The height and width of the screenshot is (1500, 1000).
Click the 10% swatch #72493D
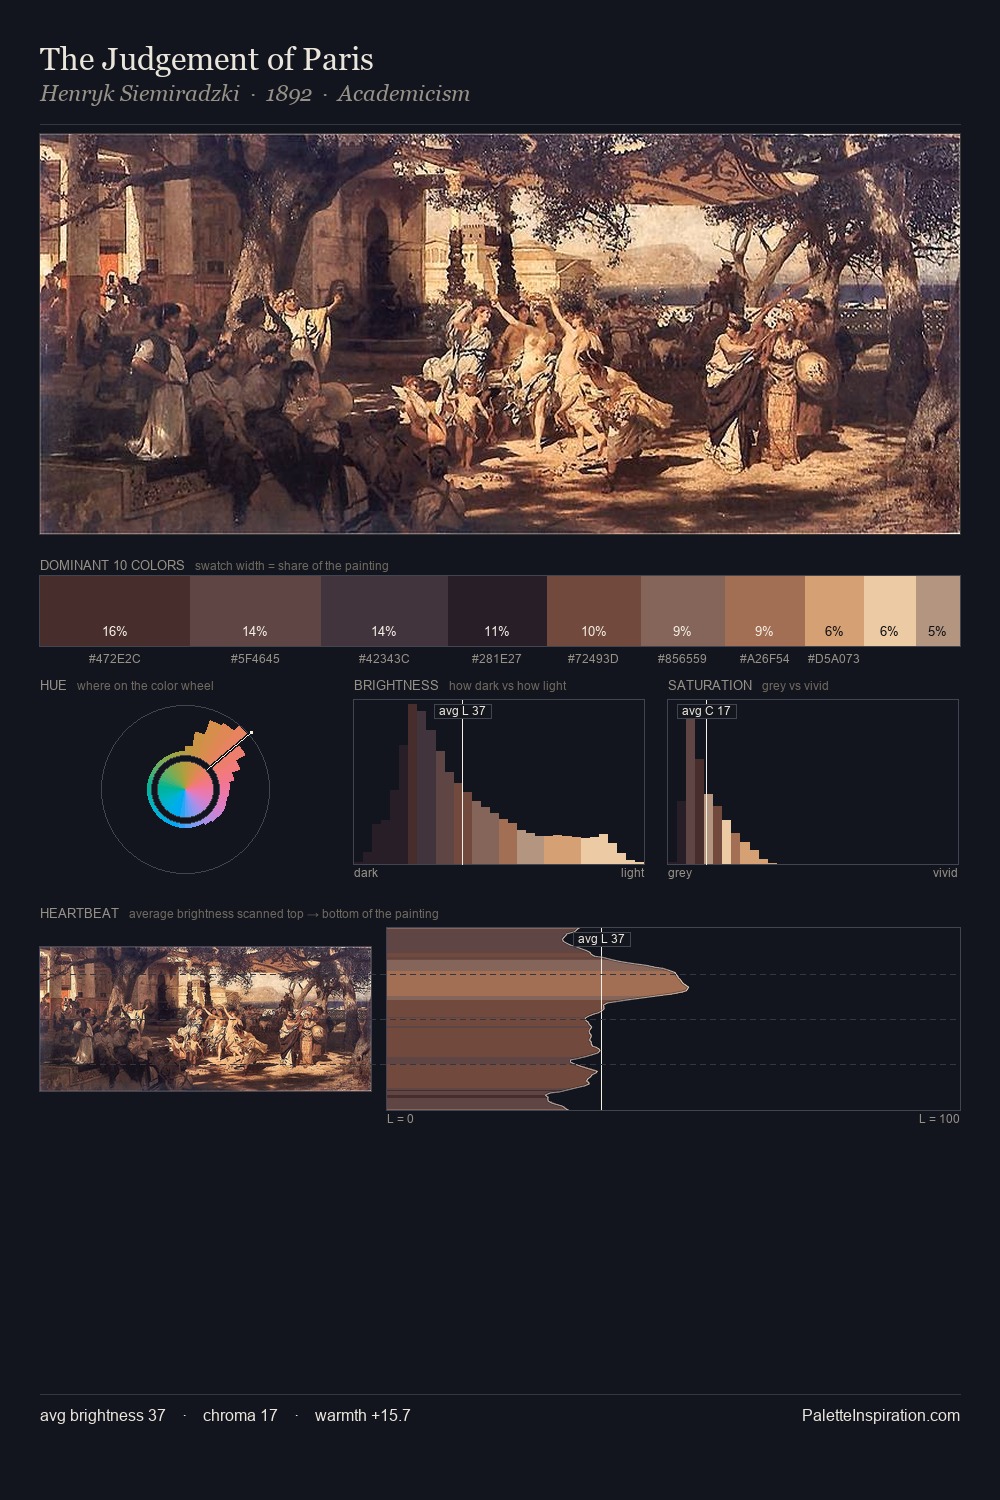coord(594,611)
